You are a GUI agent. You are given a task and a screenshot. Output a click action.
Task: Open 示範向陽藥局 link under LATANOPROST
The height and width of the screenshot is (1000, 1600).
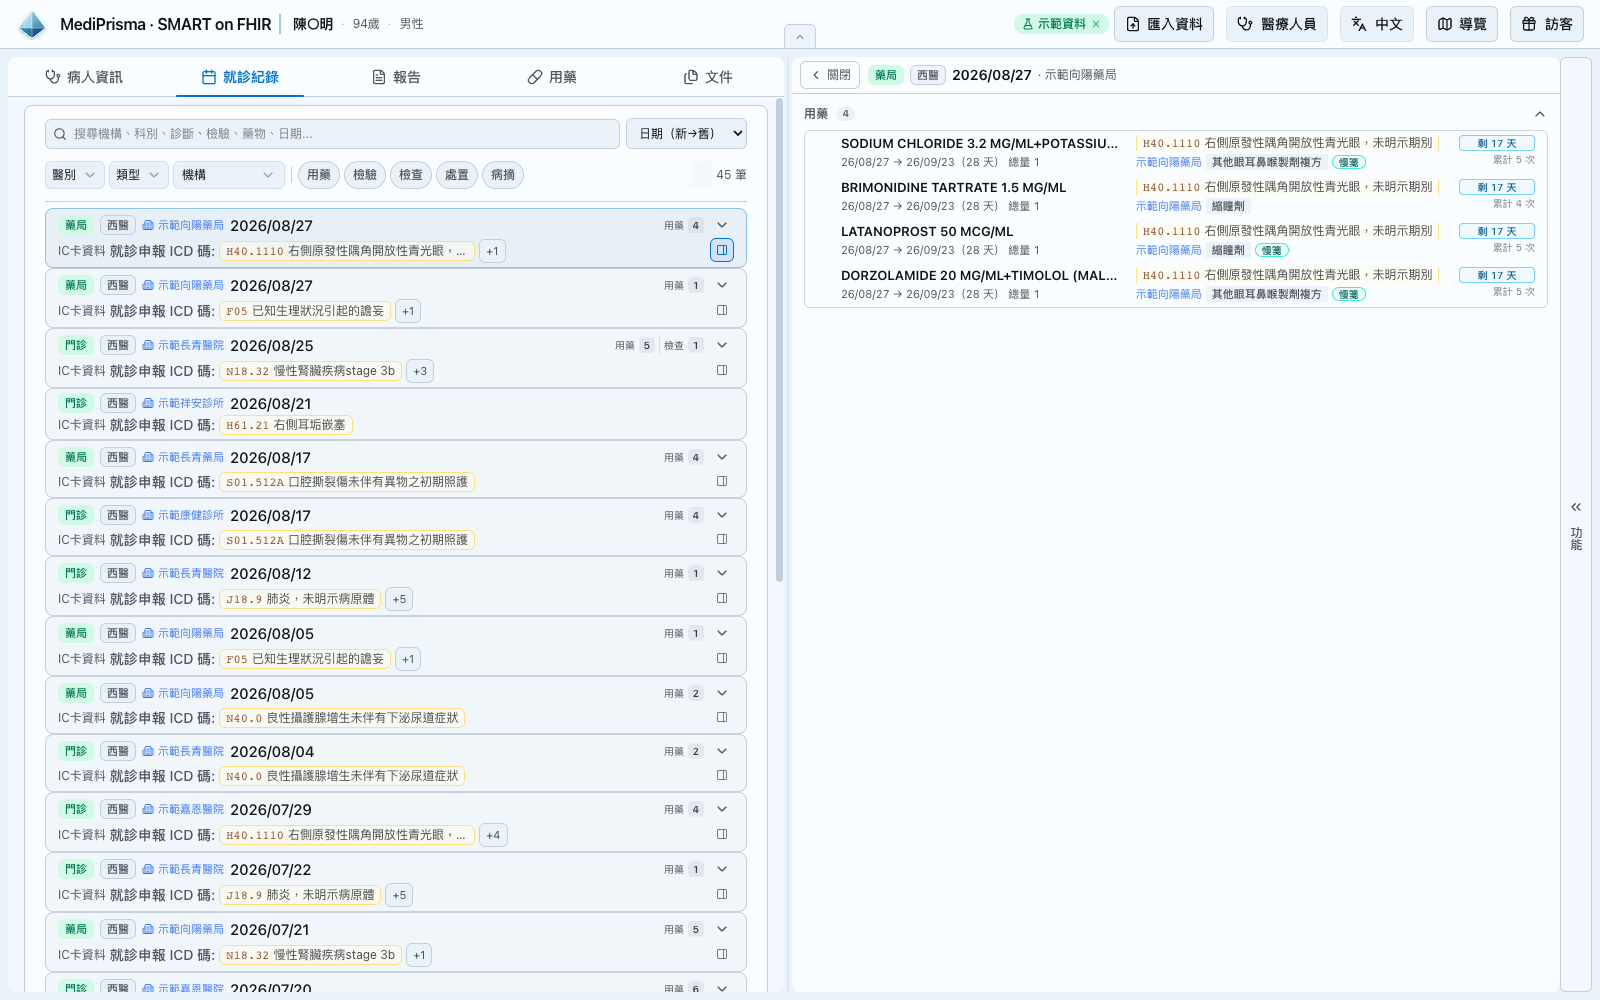(1168, 250)
